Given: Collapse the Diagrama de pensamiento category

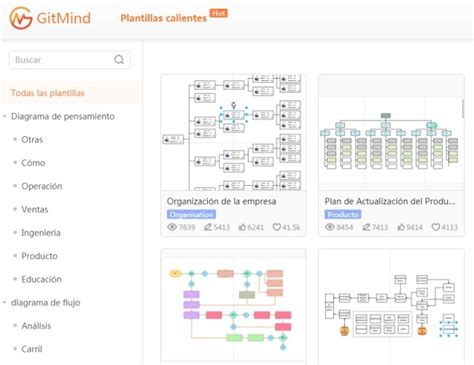Looking at the screenshot, I should pos(5,116).
